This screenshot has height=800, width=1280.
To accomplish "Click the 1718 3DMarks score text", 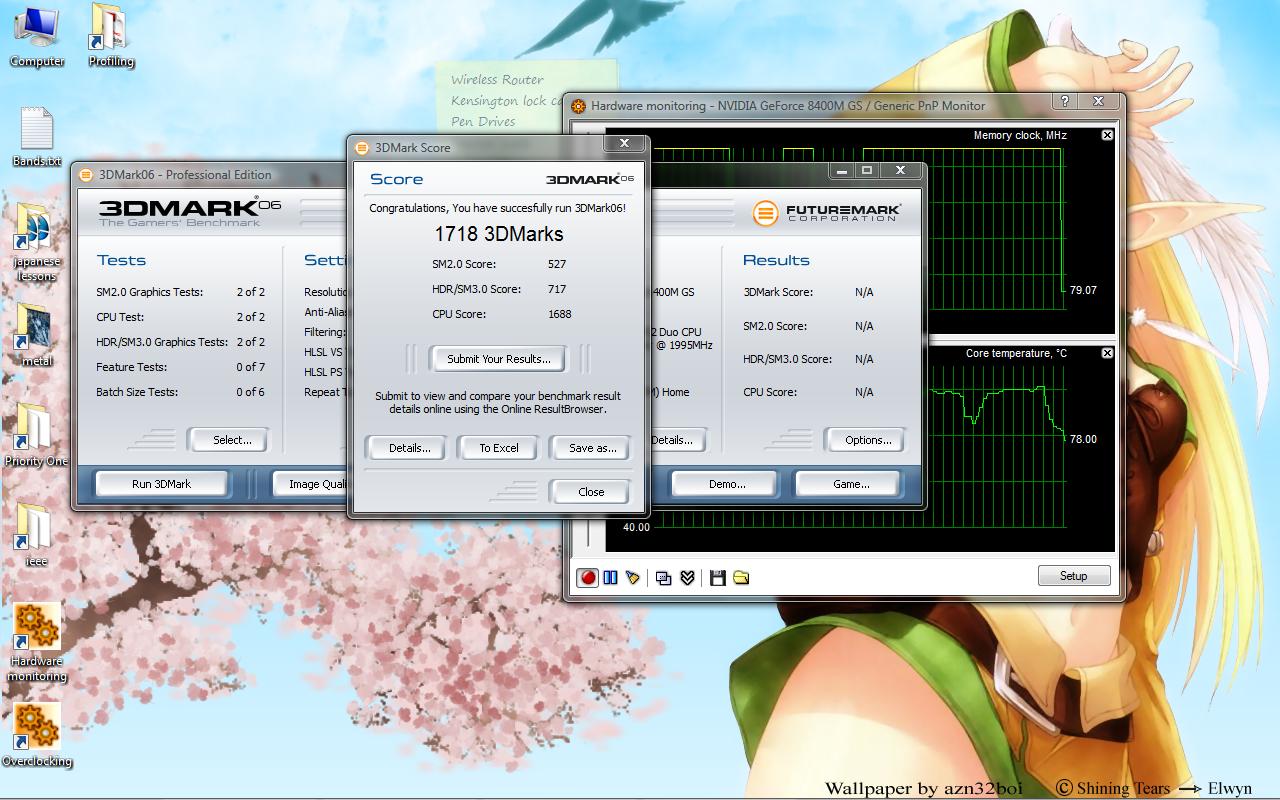I will [498, 234].
